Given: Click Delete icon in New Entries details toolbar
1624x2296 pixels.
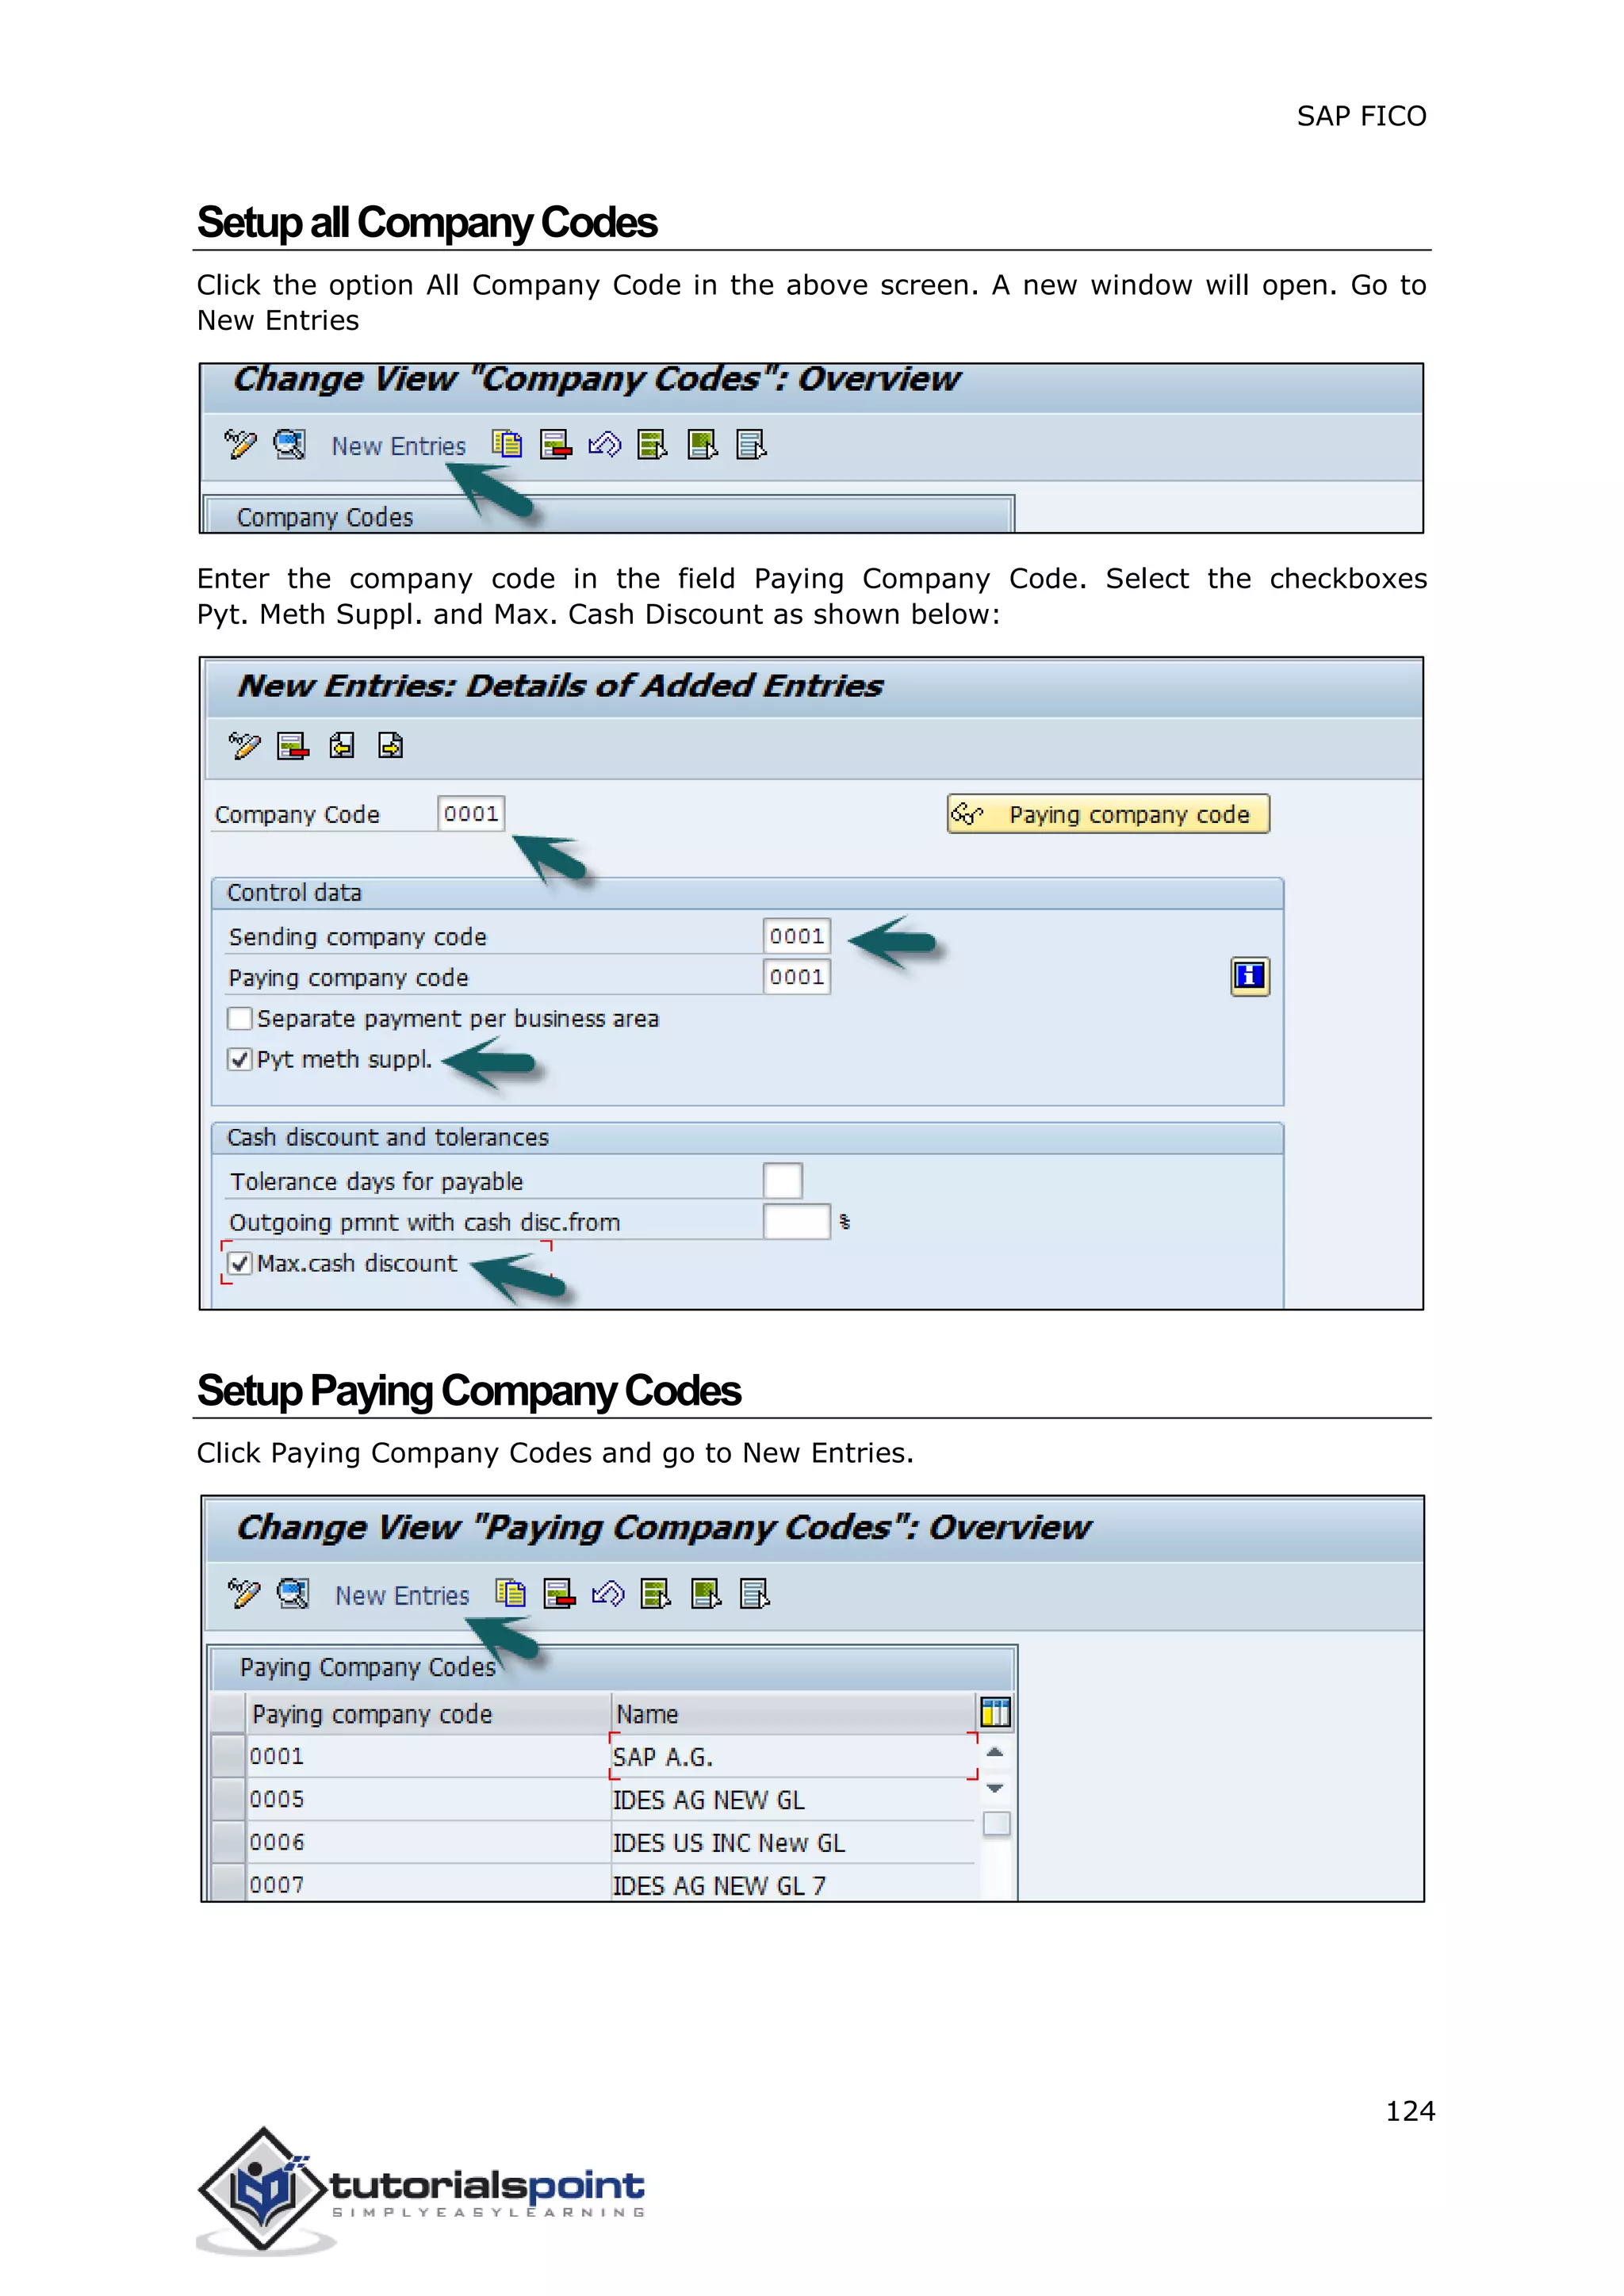Looking at the screenshot, I should click(x=293, y=746).
